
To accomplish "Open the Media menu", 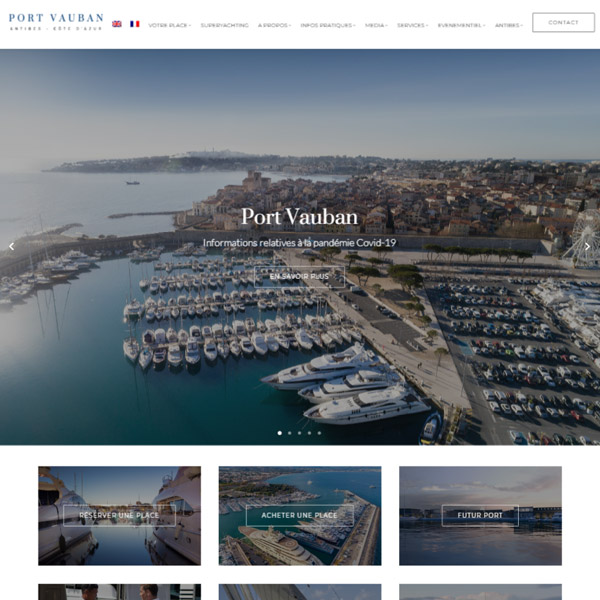I will tap(376, 25).
